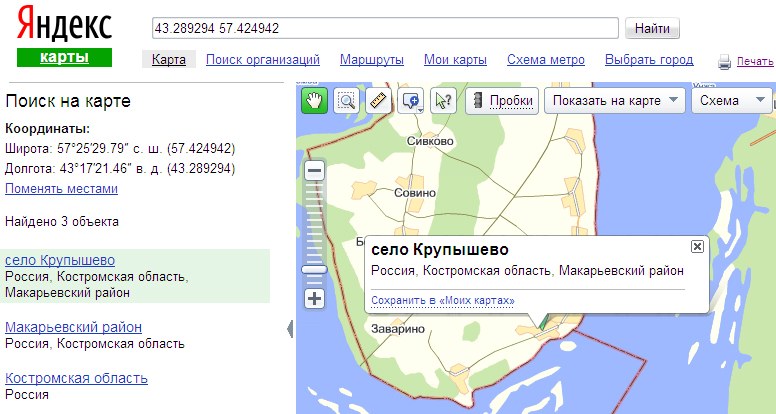
Task: Select the ruler distance tool
Action: pyautogui.click(x=378, y=100)
